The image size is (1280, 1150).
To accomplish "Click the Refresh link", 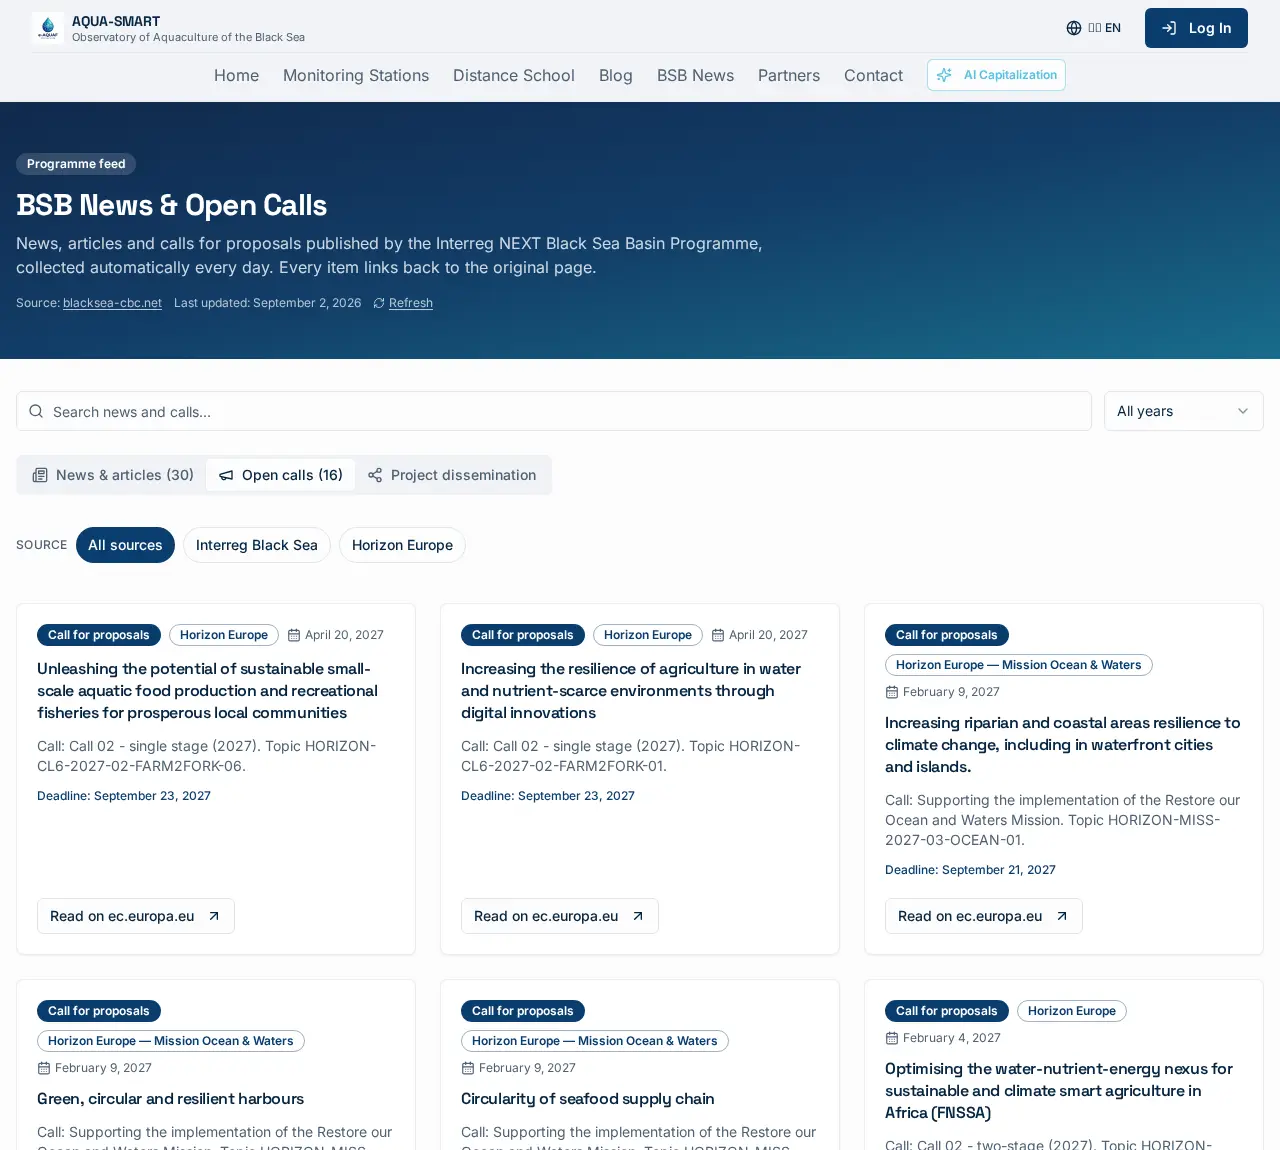I will pyautogui.click(x=411, y=303).
